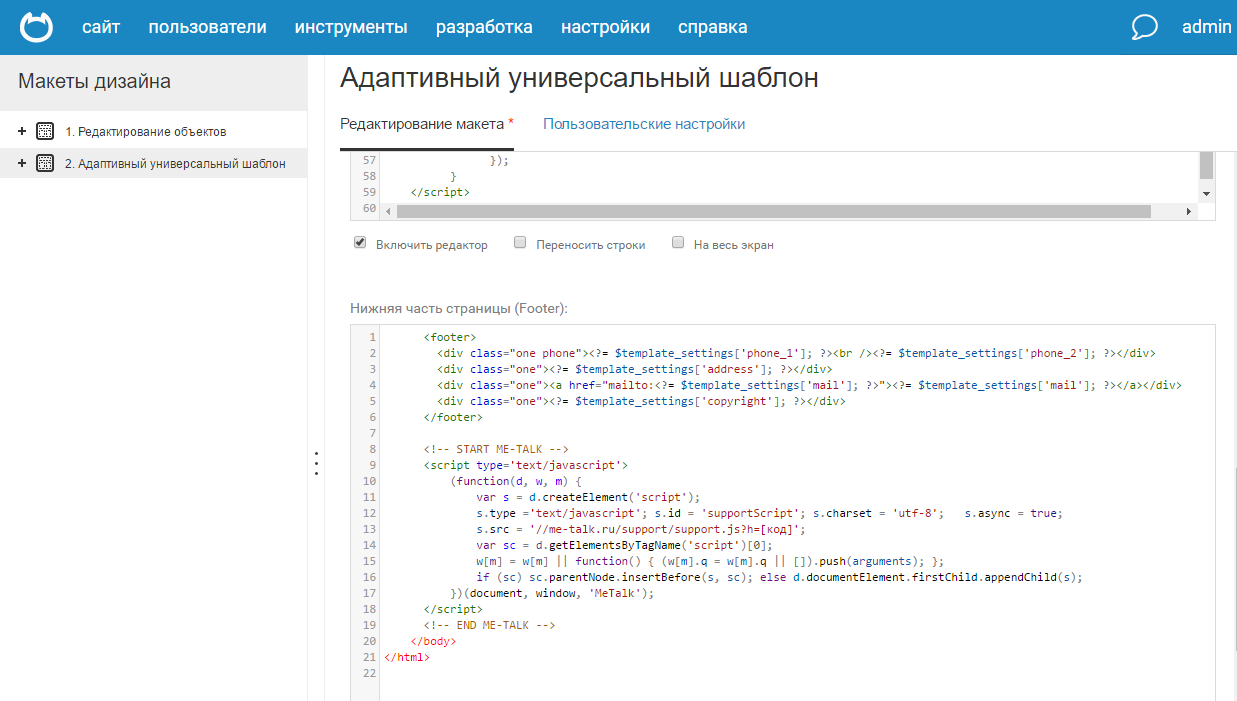Expand the Редактирование объектов tree node
The image size is (1237, 701).
[x=22, y=131]
